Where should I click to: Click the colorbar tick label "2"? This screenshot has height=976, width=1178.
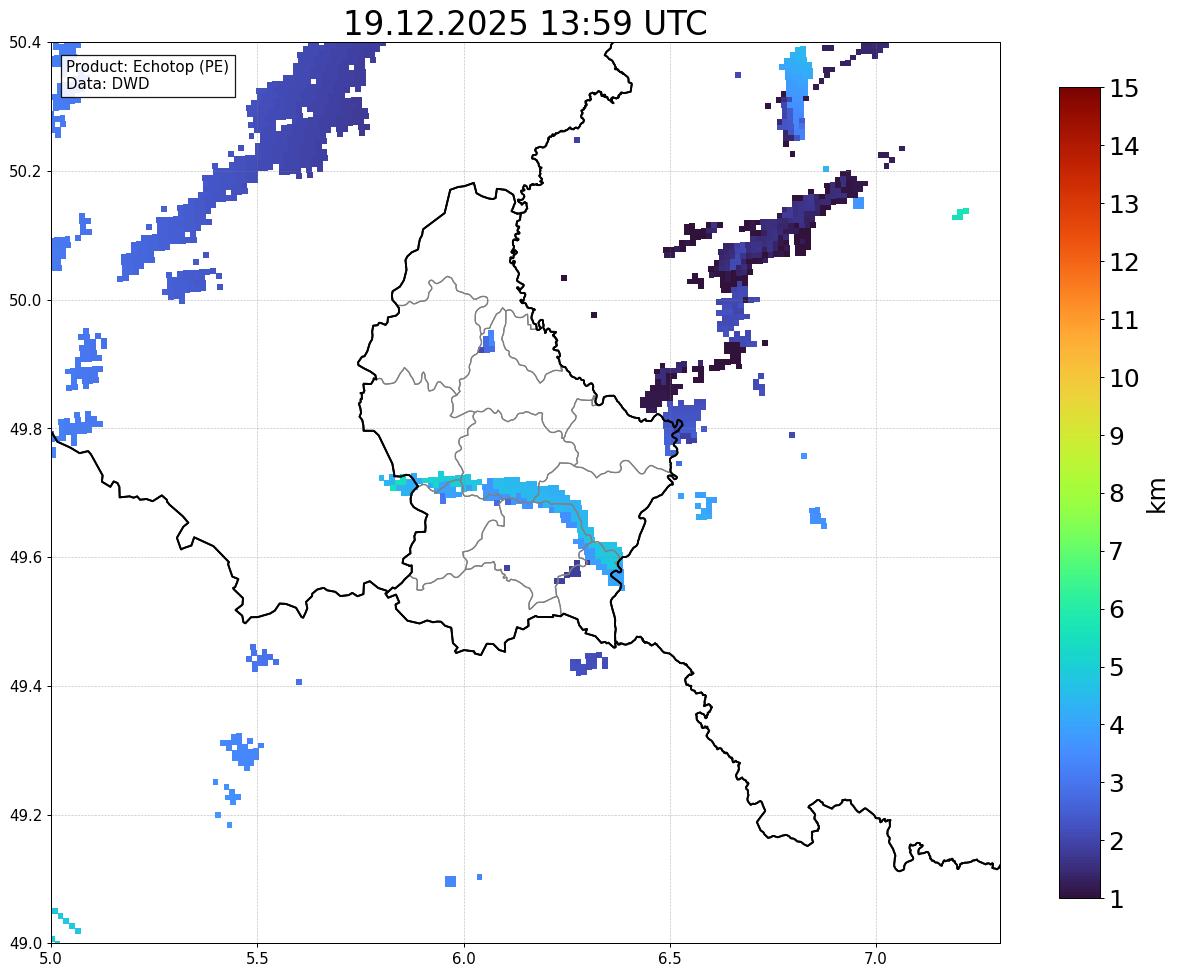[x=1117, y=841]
